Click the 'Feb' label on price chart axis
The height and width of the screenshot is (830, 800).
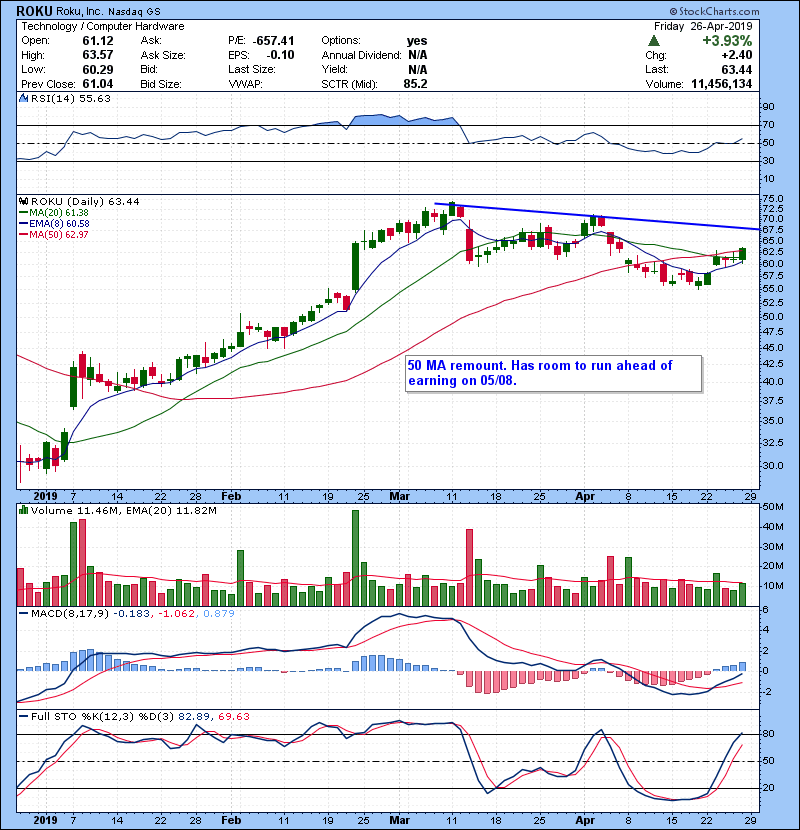click(x=231, y=497)
